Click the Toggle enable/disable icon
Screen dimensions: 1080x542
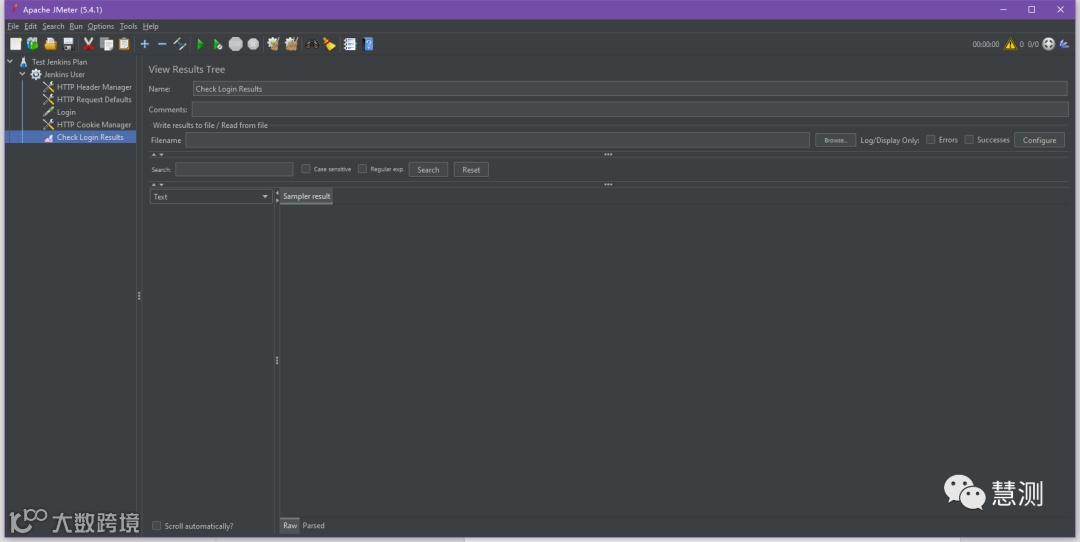(x=180, y=44)
